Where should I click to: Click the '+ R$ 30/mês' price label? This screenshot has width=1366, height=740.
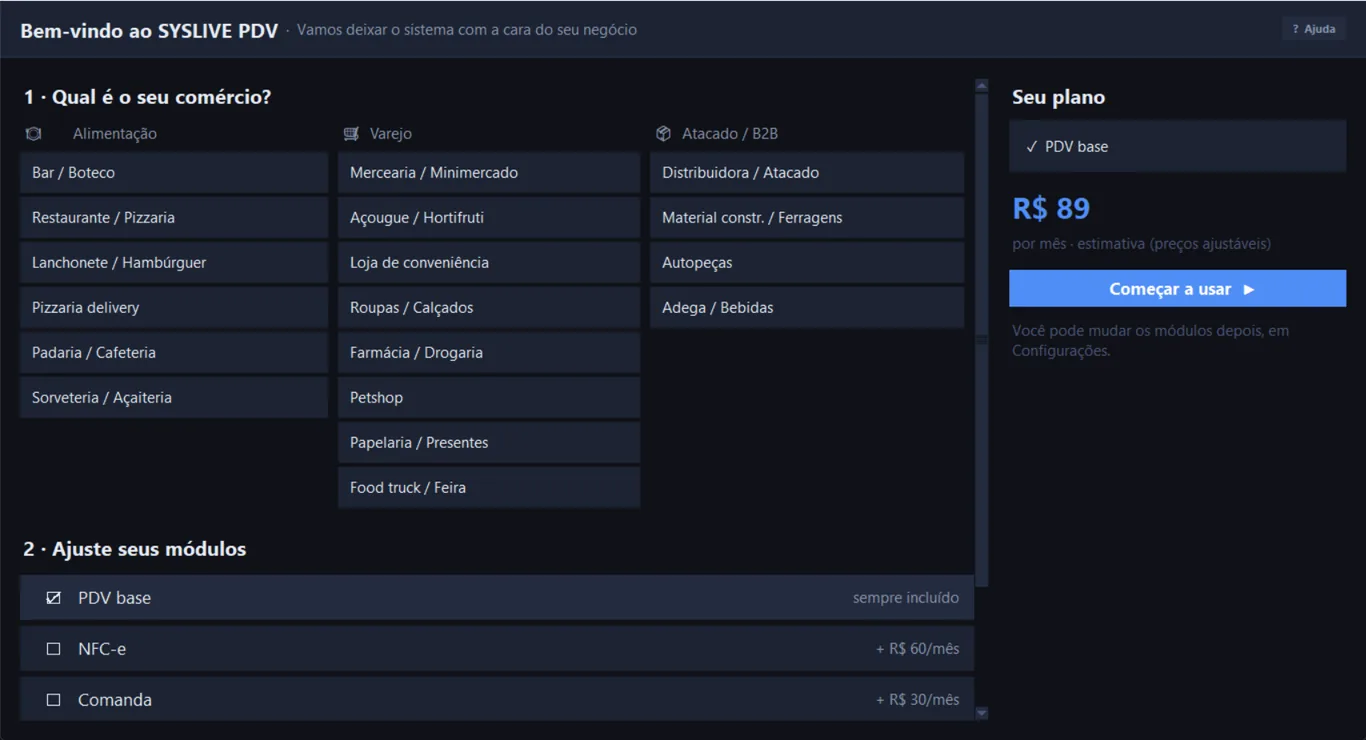[917, 700]
